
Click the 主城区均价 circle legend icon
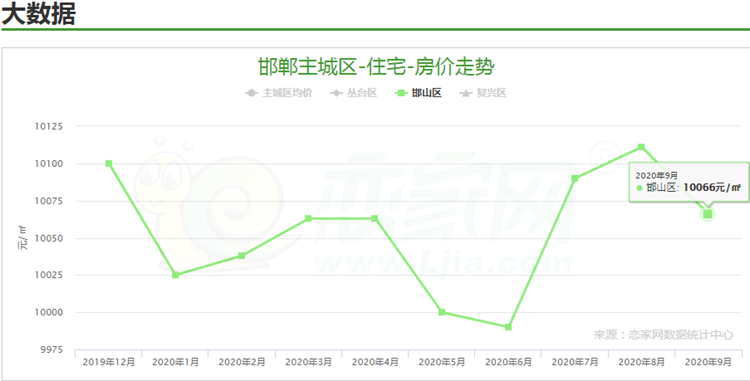252,93
